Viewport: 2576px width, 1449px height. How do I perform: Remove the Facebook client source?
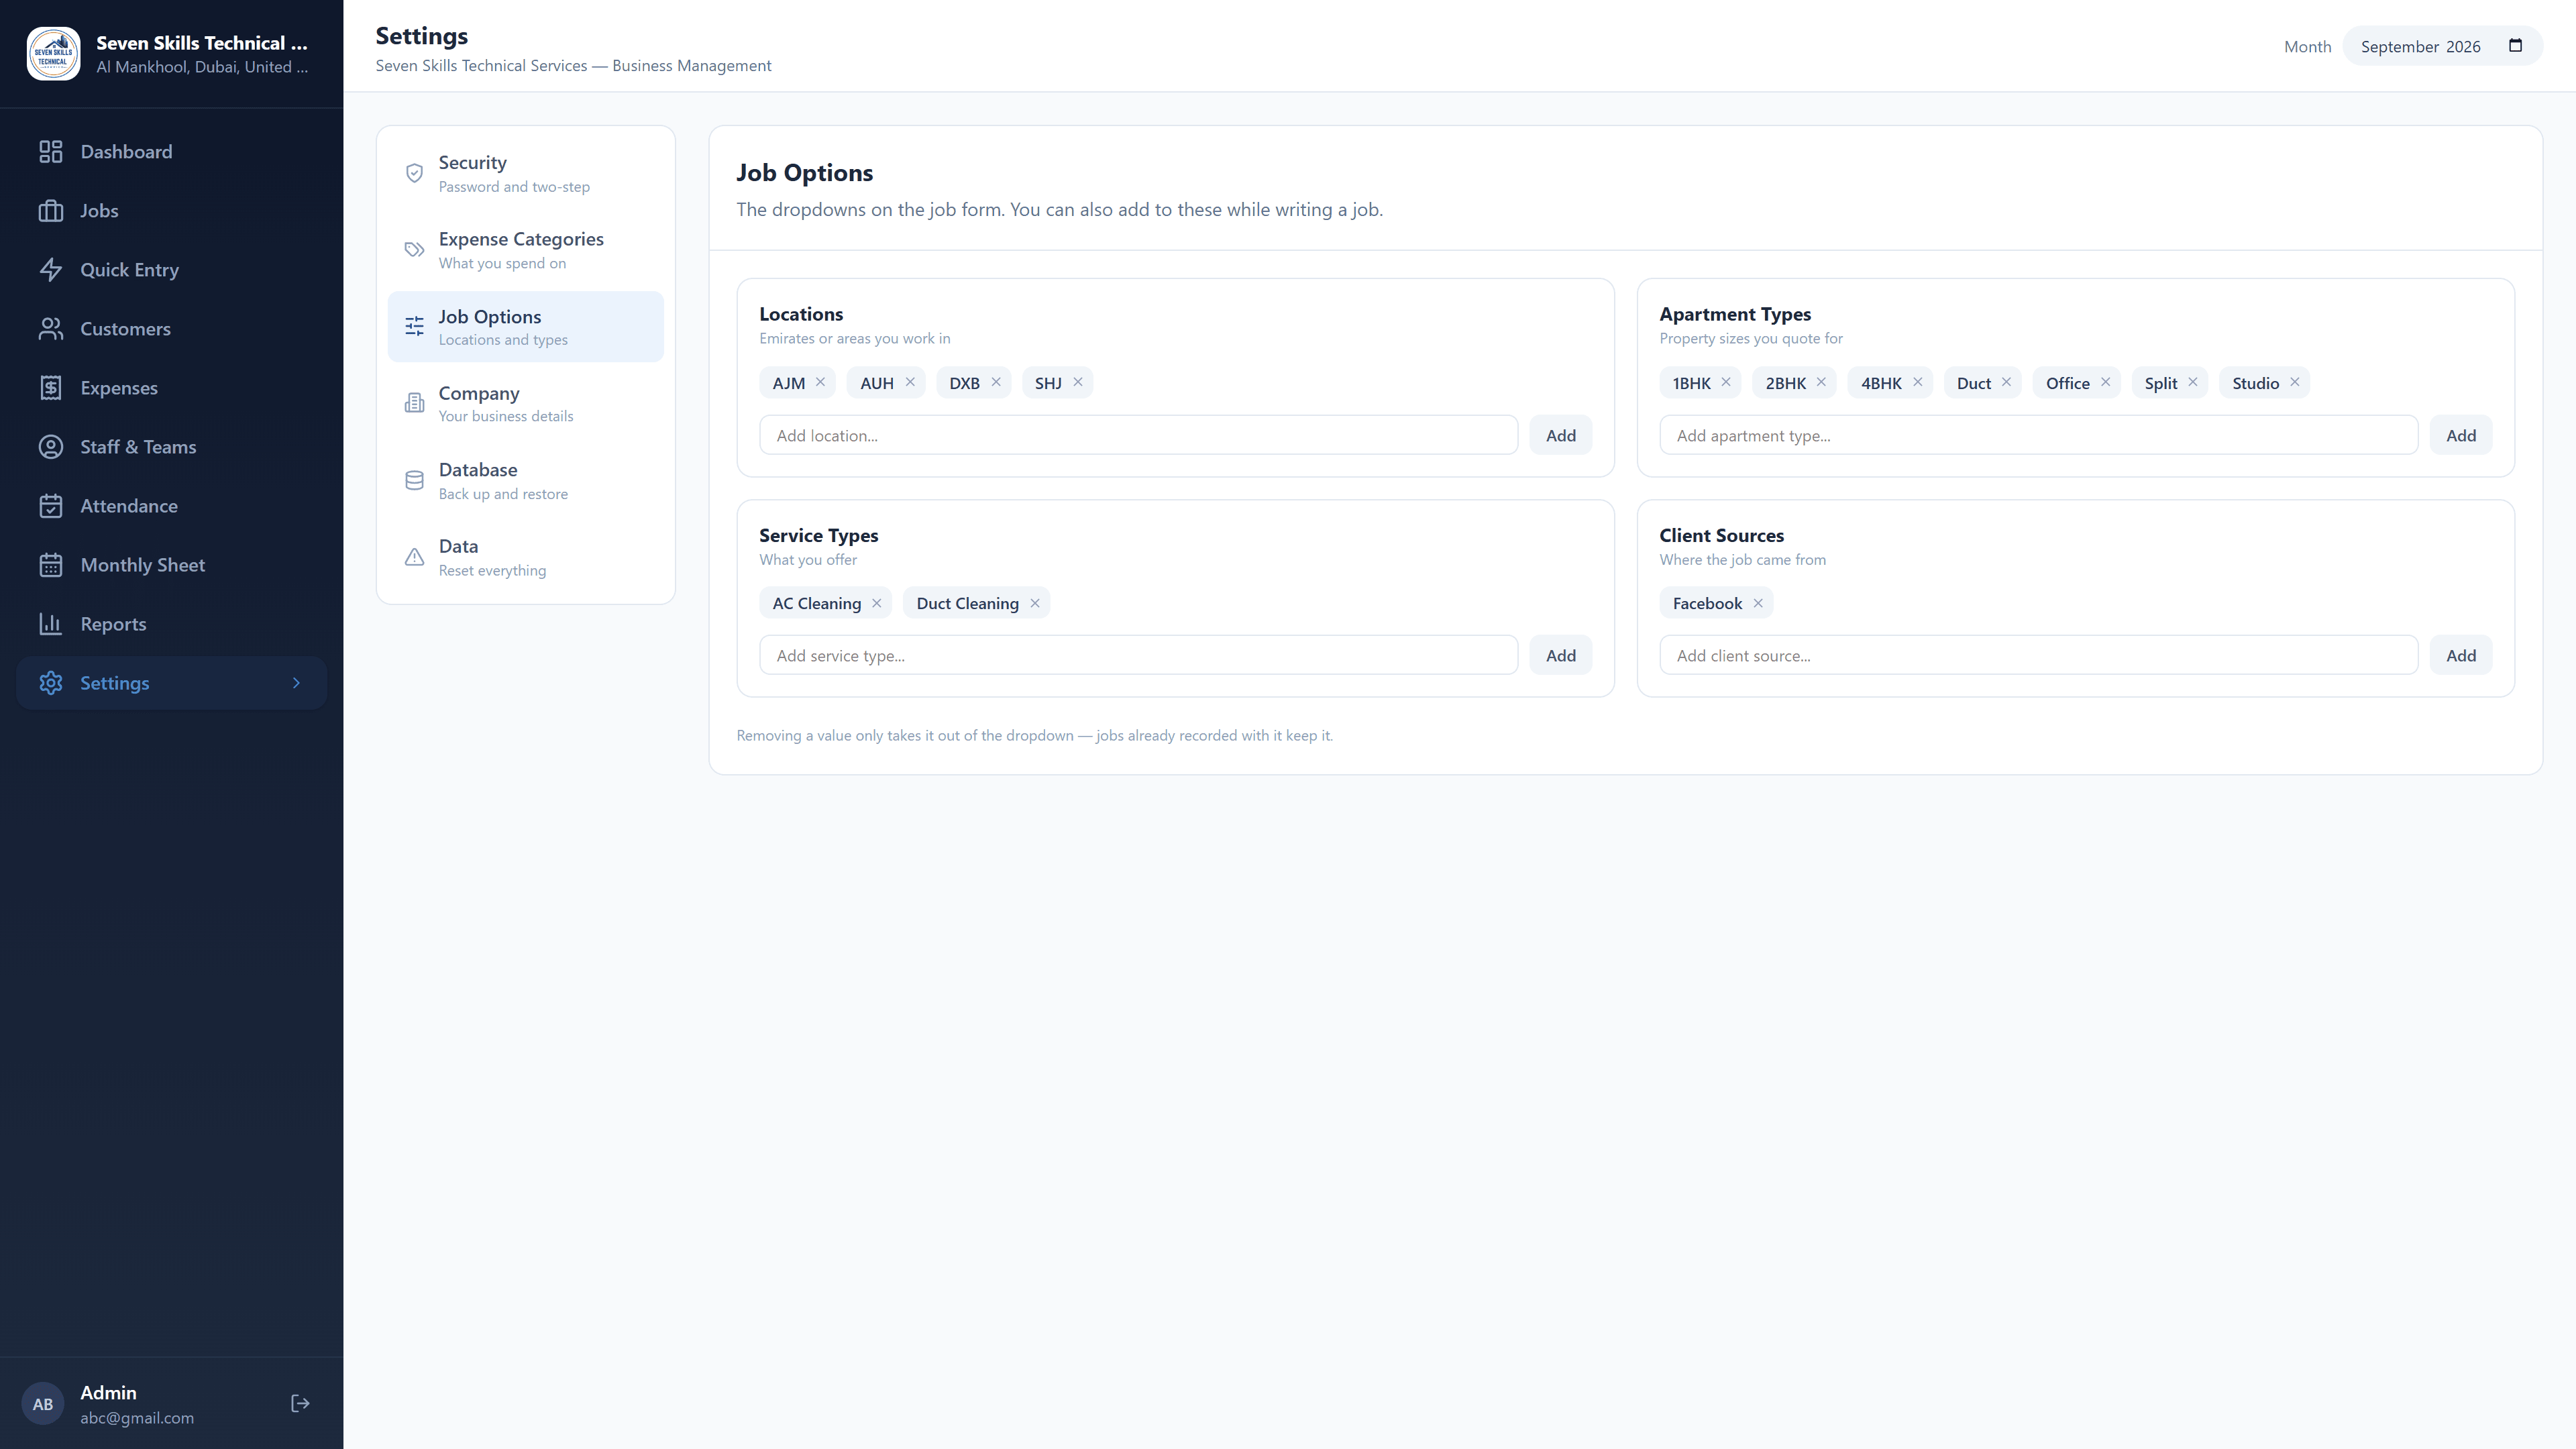(x=1758, y=603)
